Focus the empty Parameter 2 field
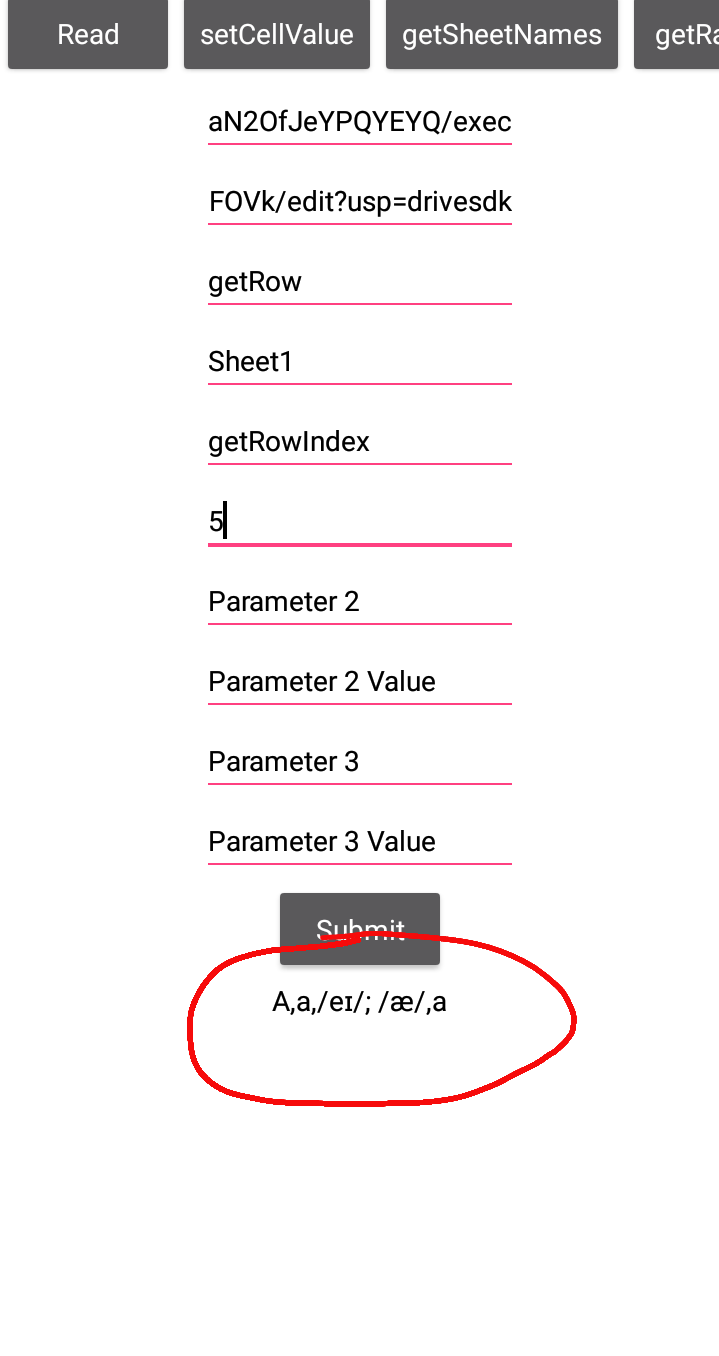The image size is (719, 1356). (360, 602)
